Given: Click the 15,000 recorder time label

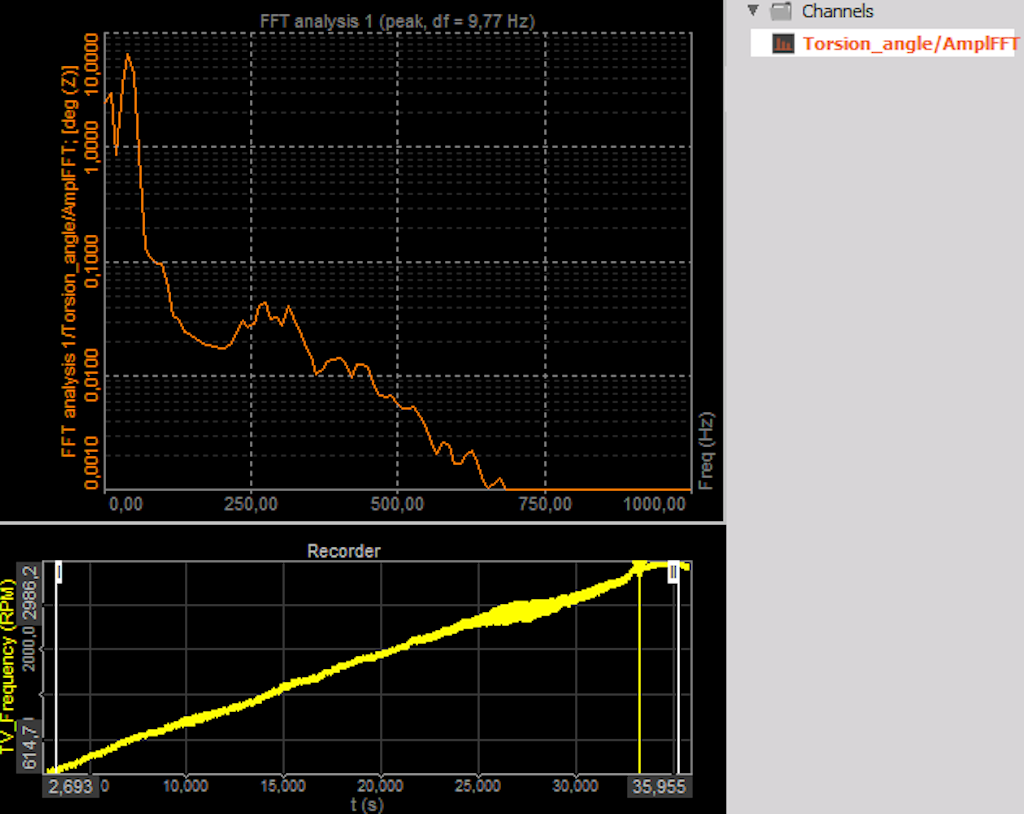Looking at the screenshot, I should (x=283, y=786).
